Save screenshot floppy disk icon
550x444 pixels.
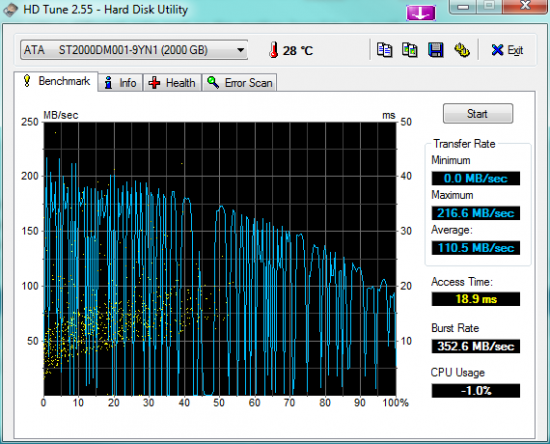(436, 50)
